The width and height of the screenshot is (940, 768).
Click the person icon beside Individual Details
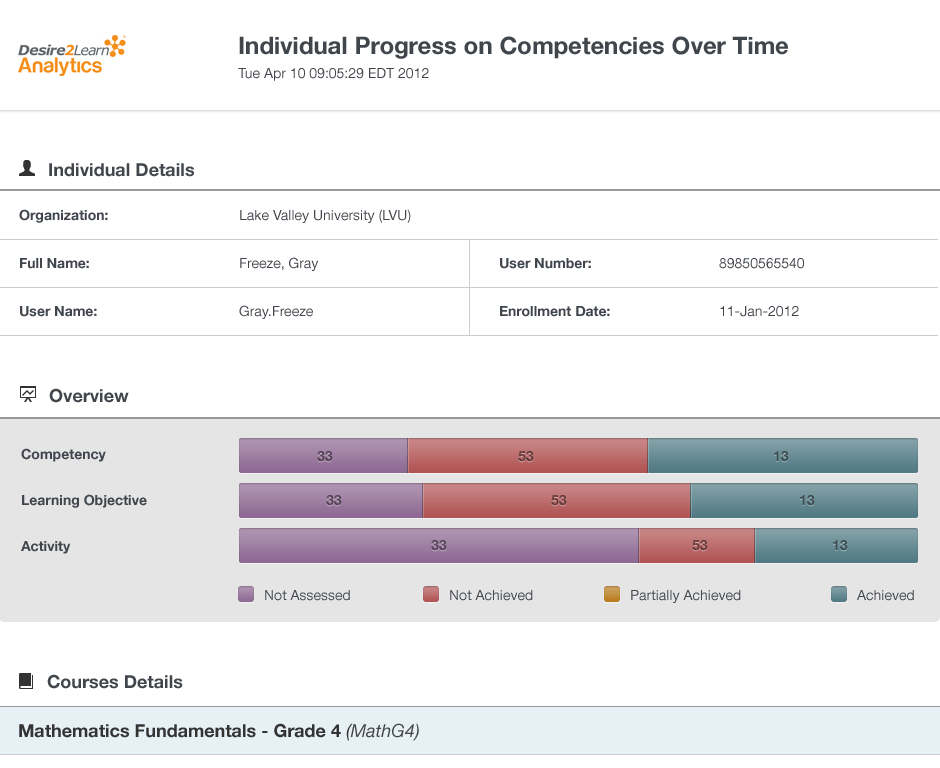point(28,169)
